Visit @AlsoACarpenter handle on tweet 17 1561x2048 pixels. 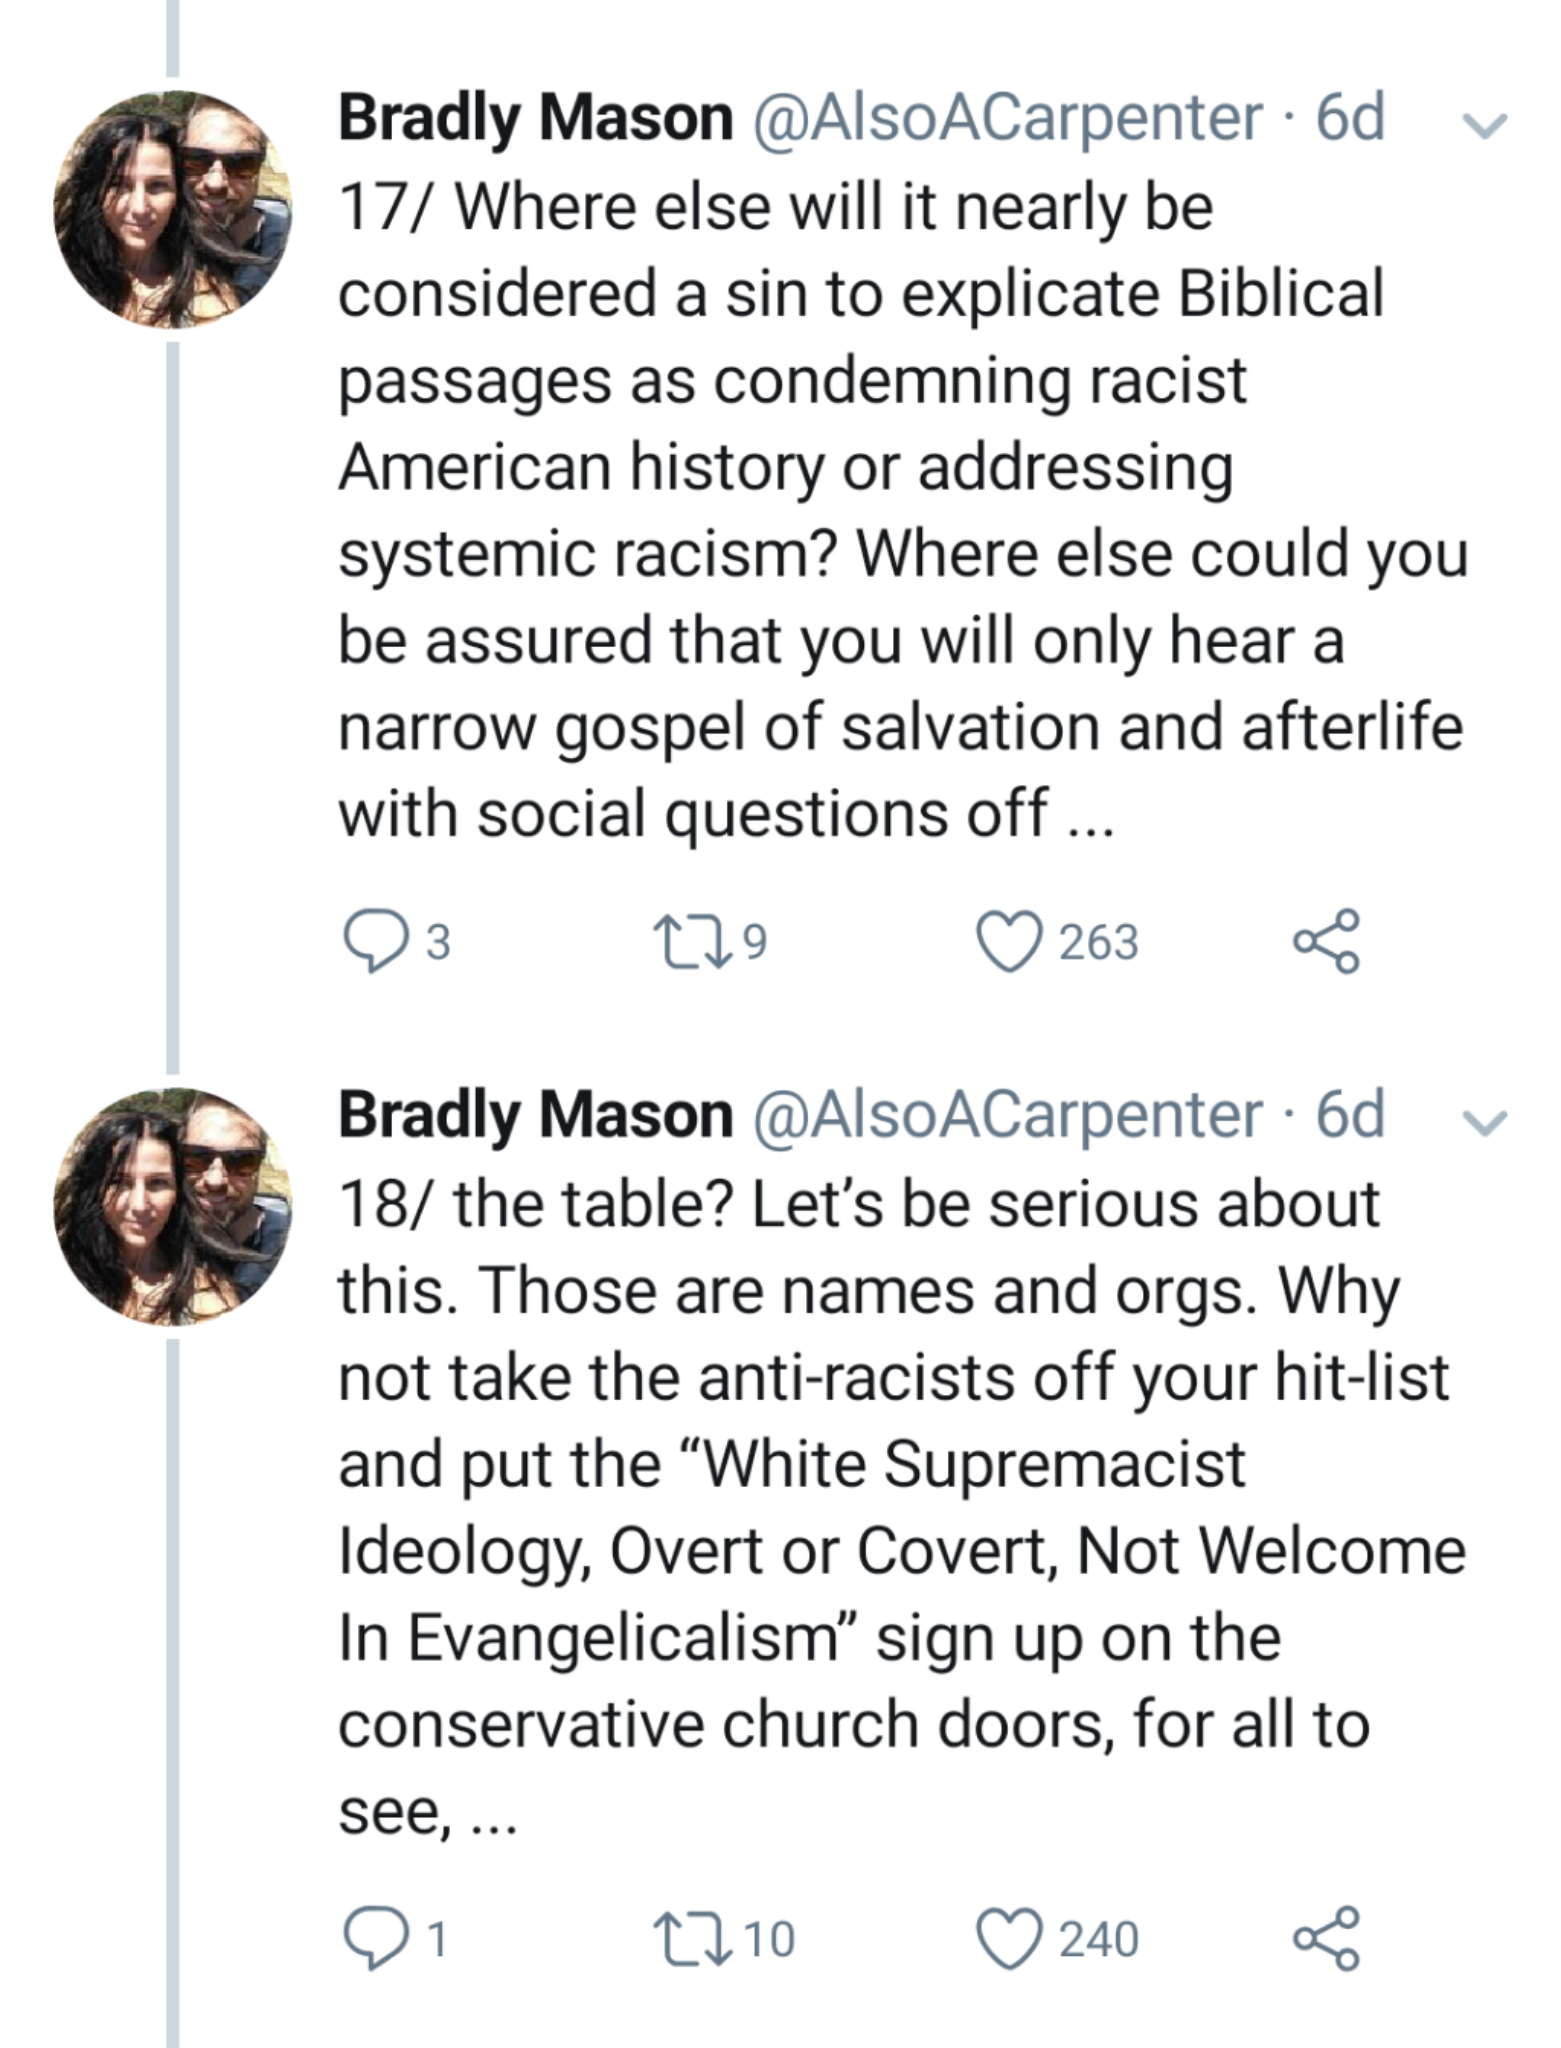(x=1007, y=119)
